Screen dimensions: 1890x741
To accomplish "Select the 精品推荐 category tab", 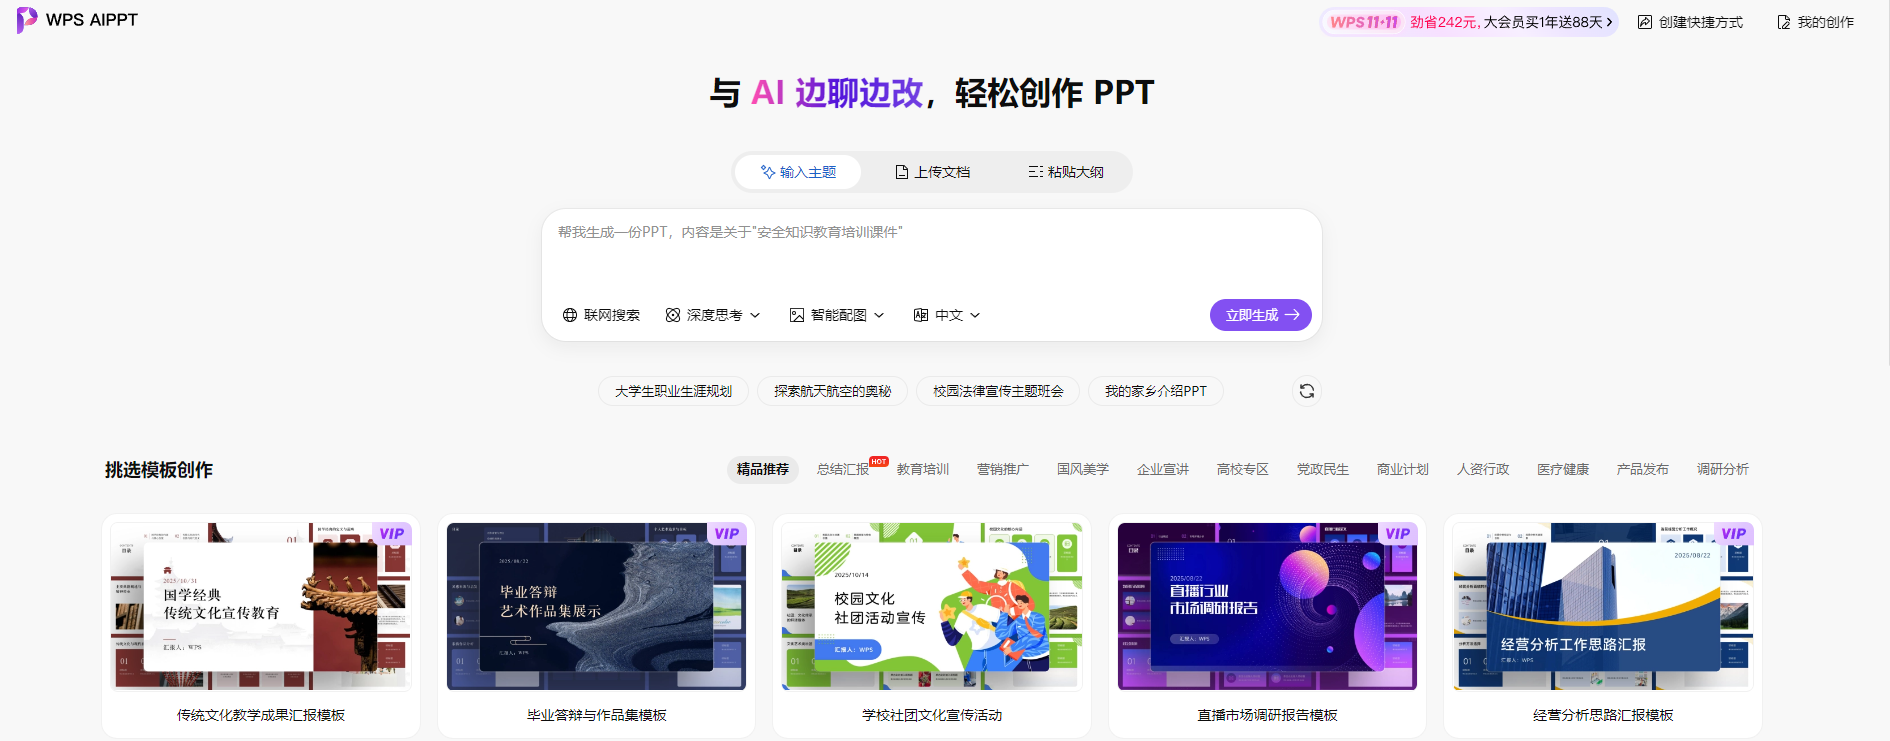I will pyautogui.click(x=763, y=469).
